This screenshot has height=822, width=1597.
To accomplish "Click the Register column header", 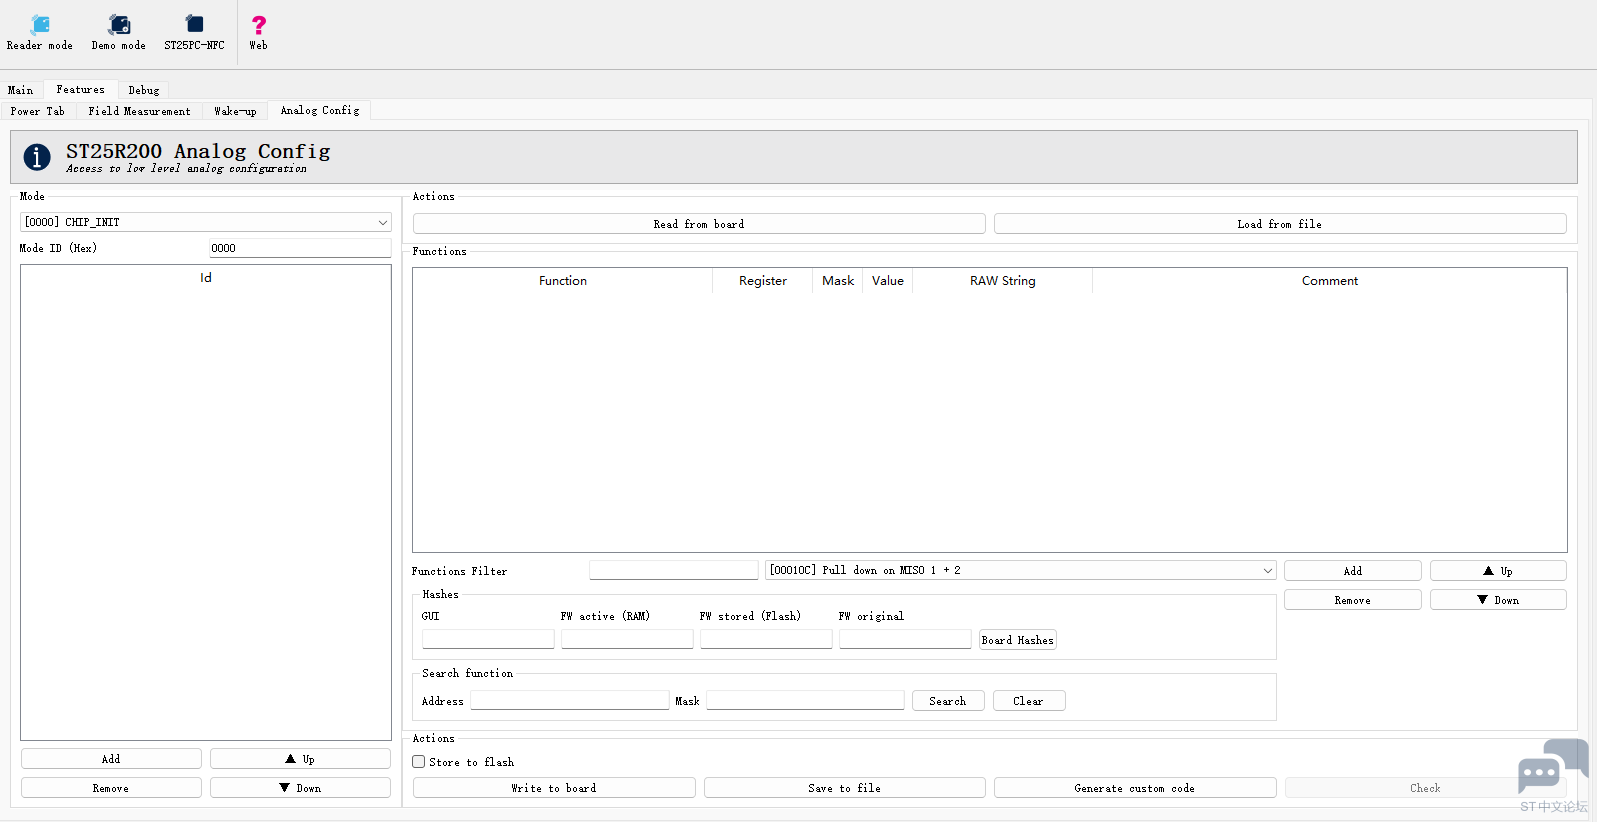I will [x=763, y=281].
